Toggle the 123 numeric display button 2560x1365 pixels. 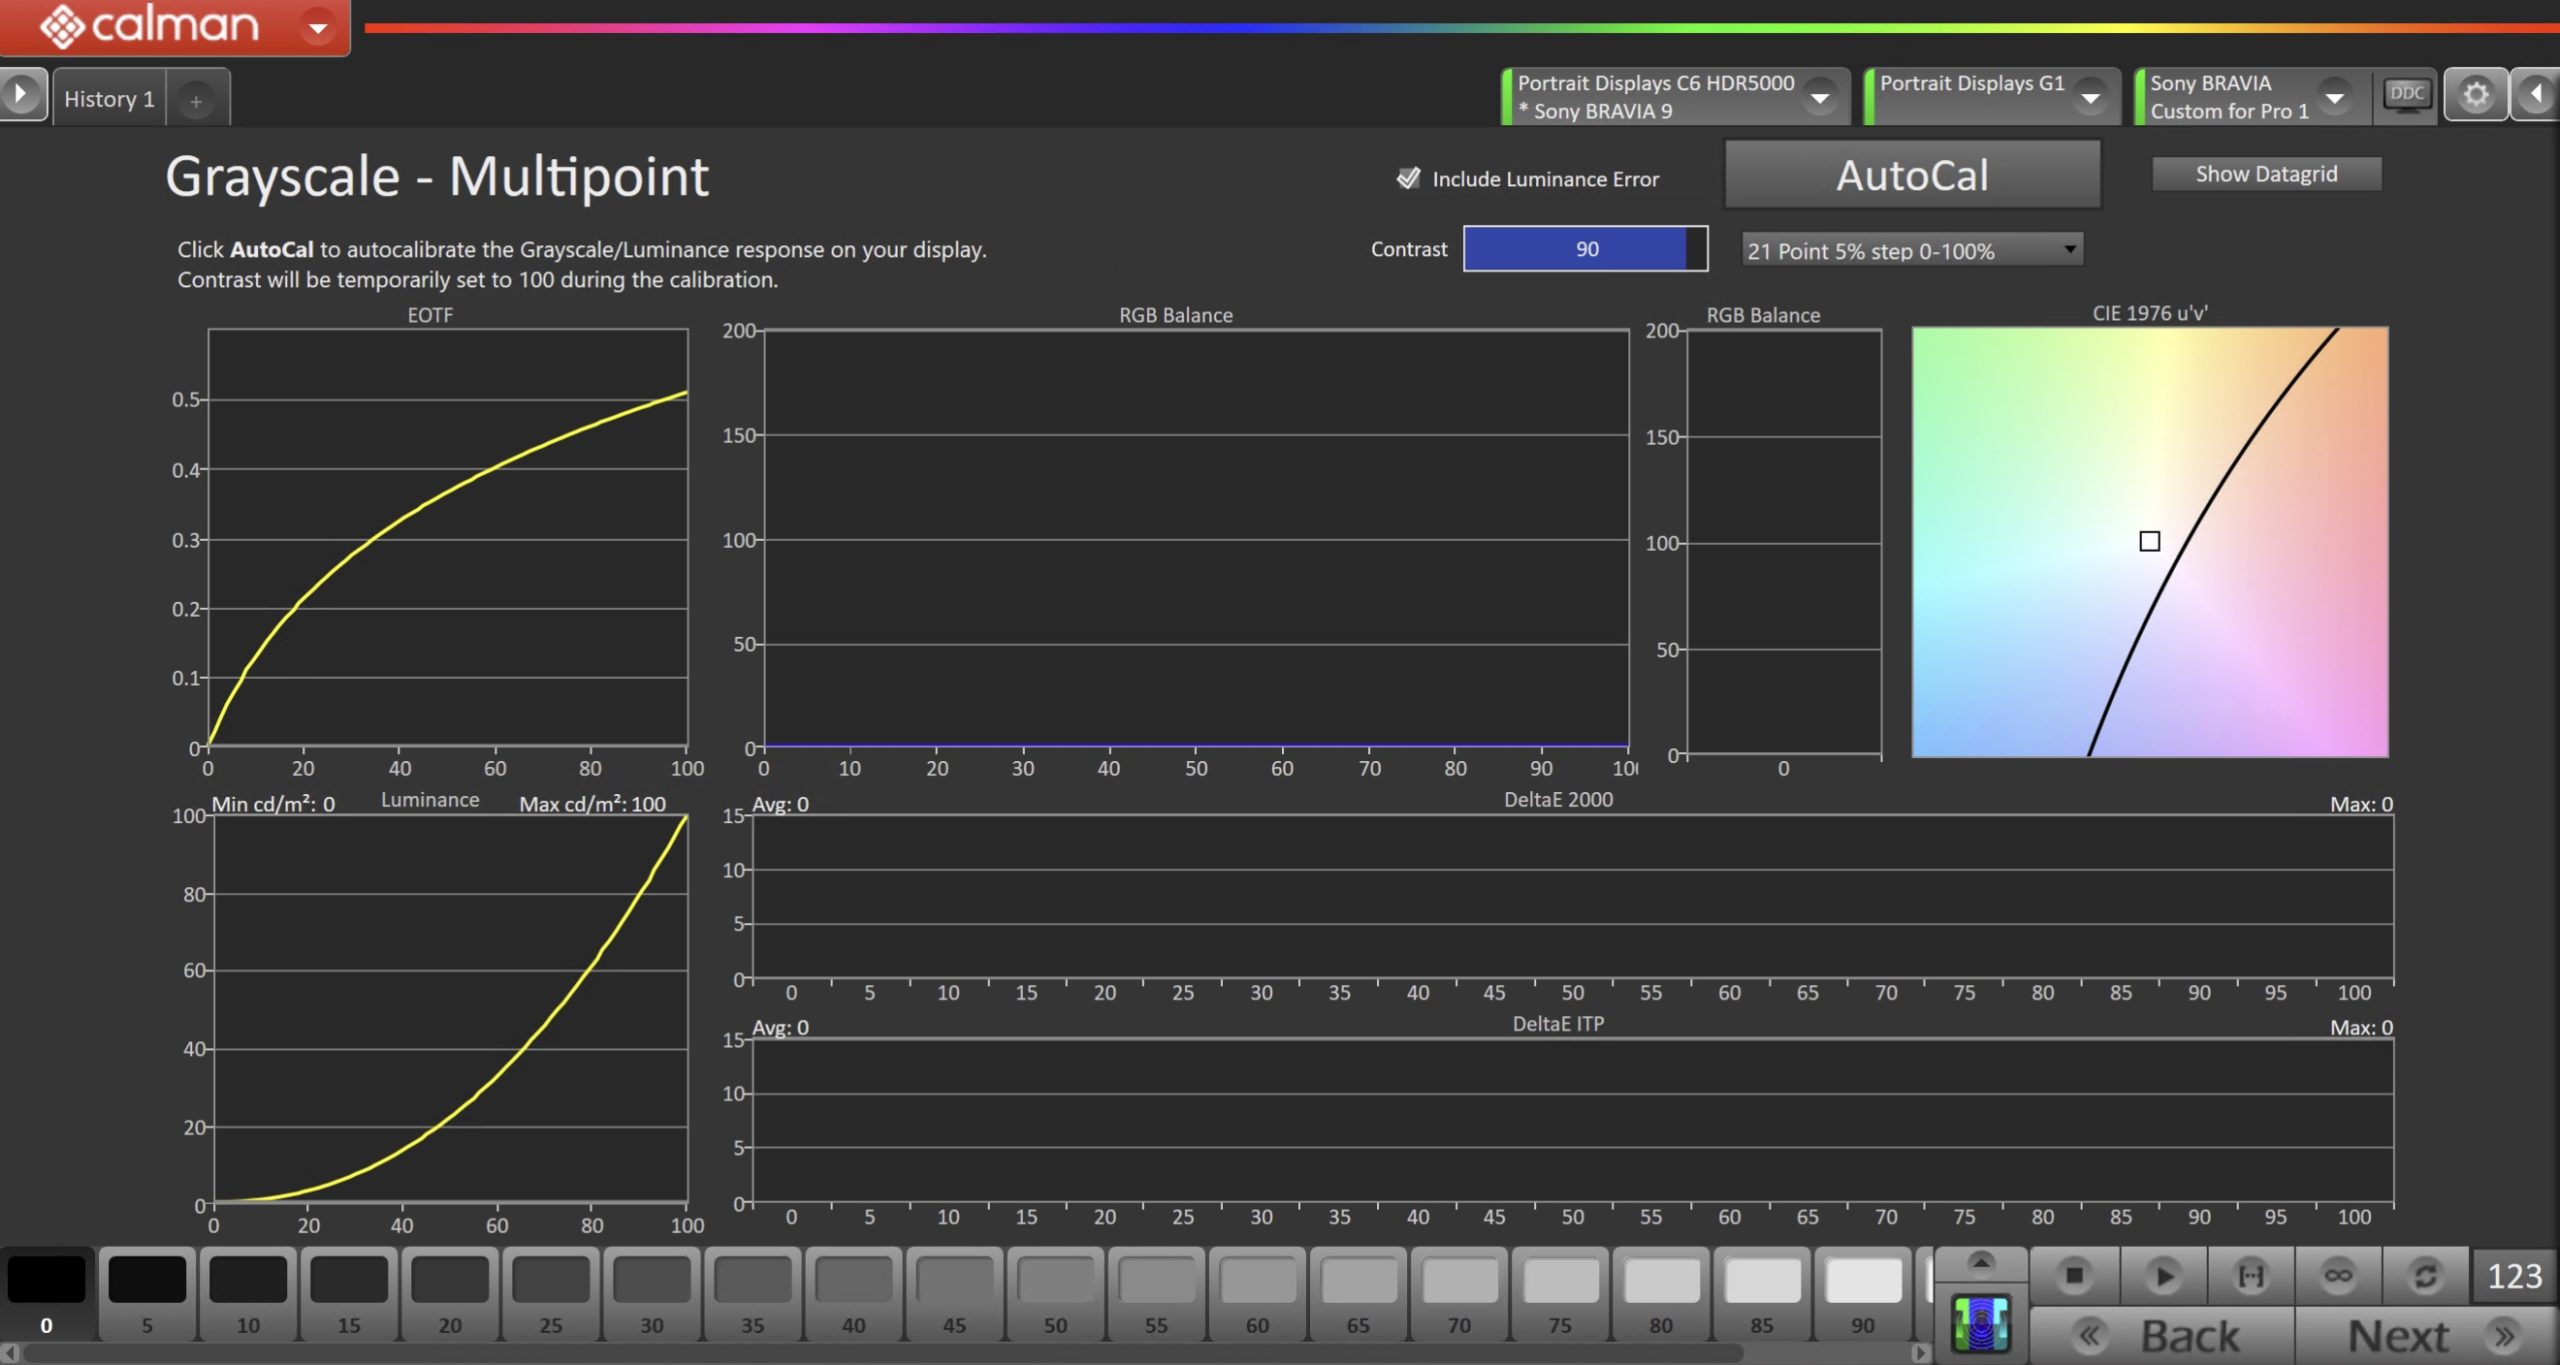[2514, 1276]
